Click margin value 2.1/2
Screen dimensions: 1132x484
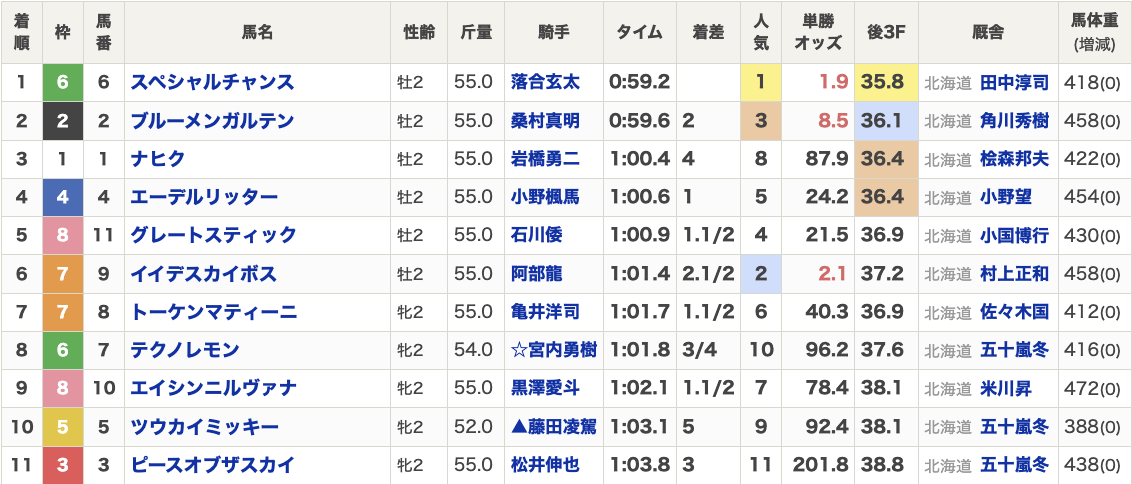[708, 274]
